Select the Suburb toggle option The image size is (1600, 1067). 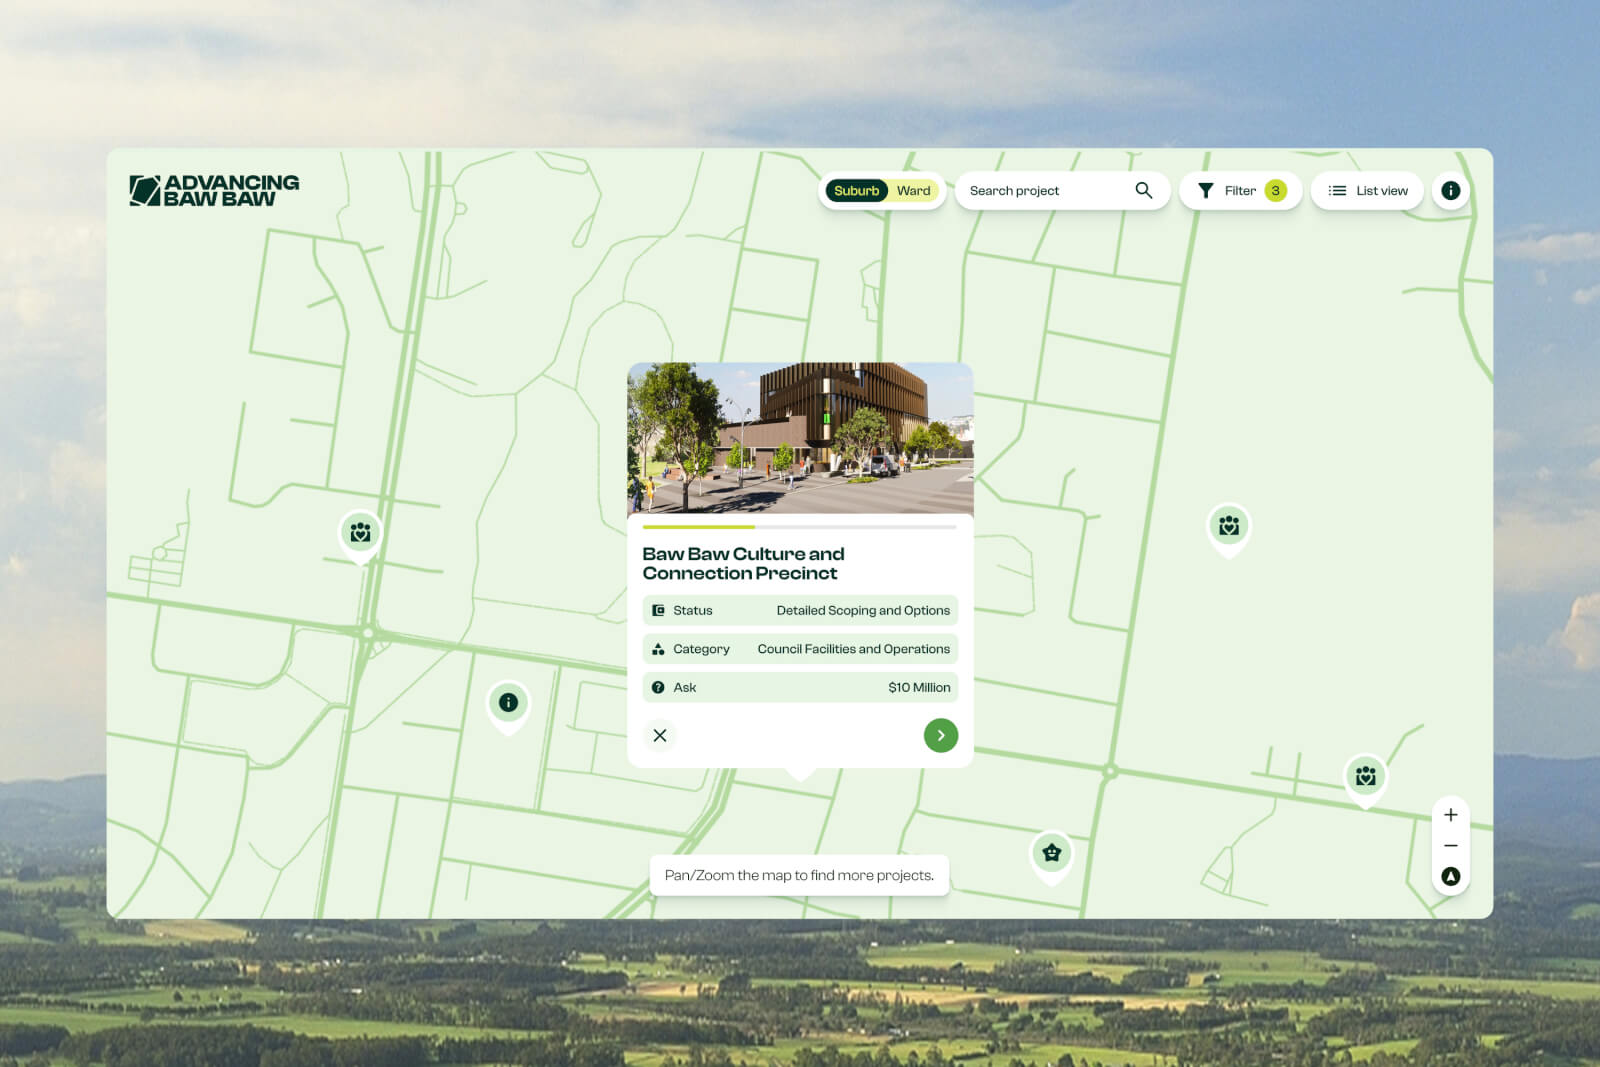point(856,191)
